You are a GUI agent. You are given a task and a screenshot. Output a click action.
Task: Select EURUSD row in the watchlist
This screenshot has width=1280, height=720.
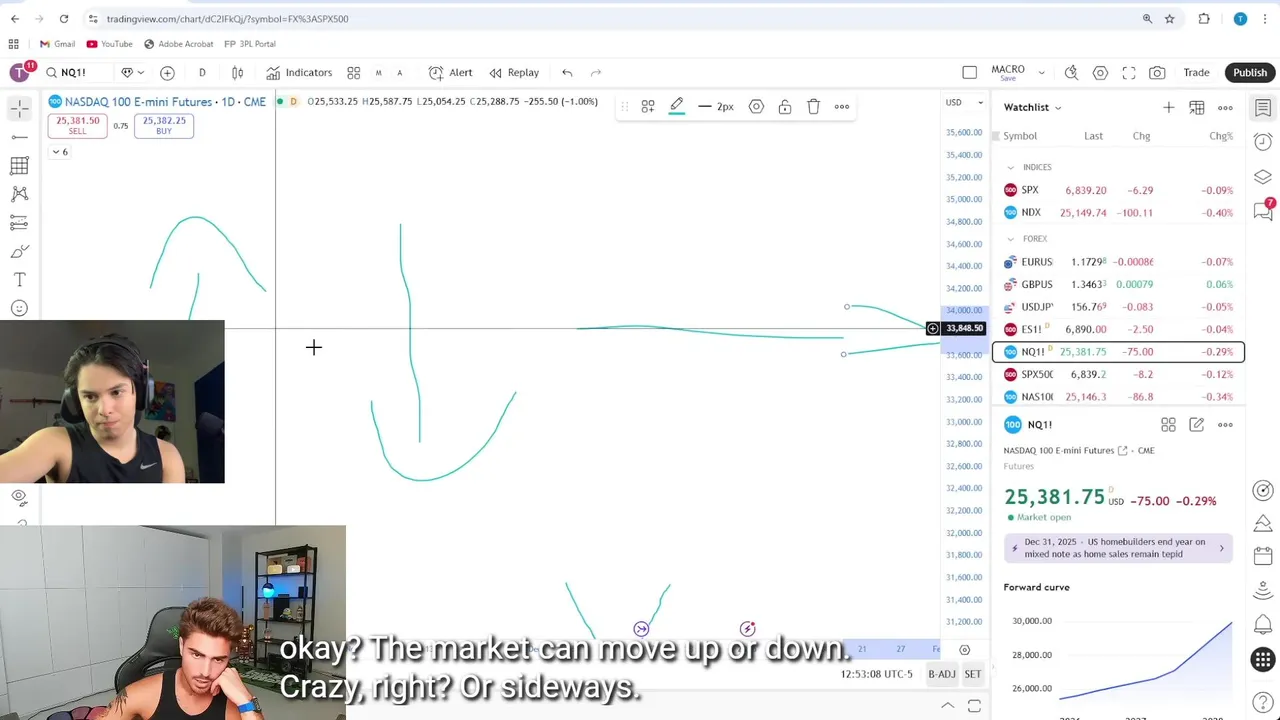1118,262
